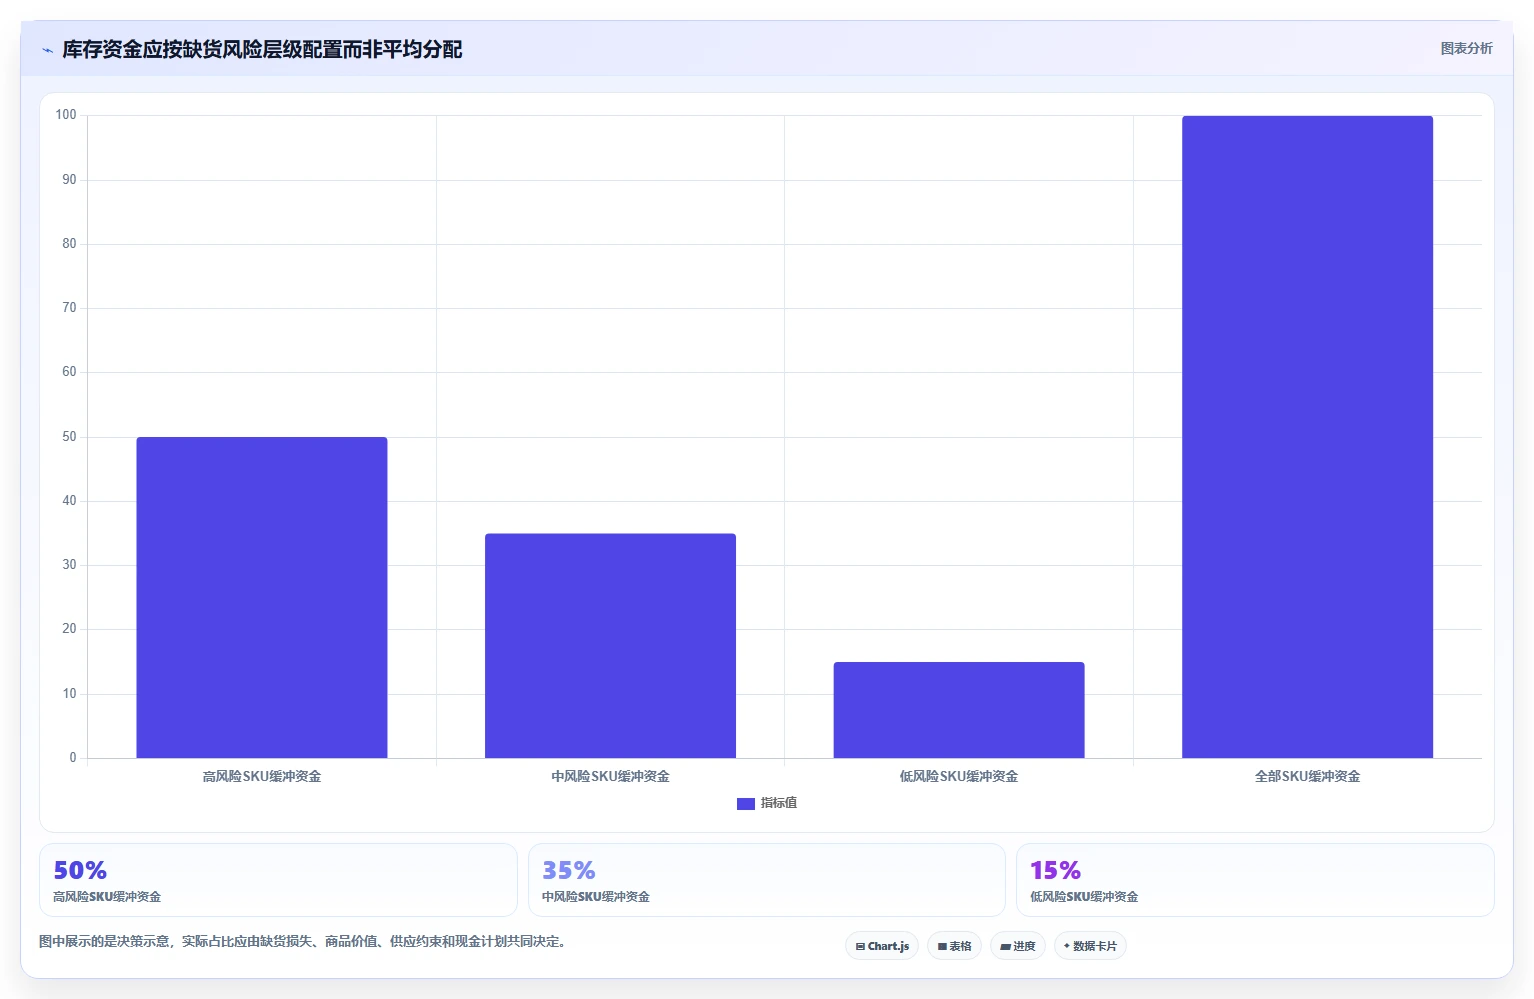Open the 15% 低风险SKU缓冲资金 data card
1534x999 pixels.
pos(1255,880)
